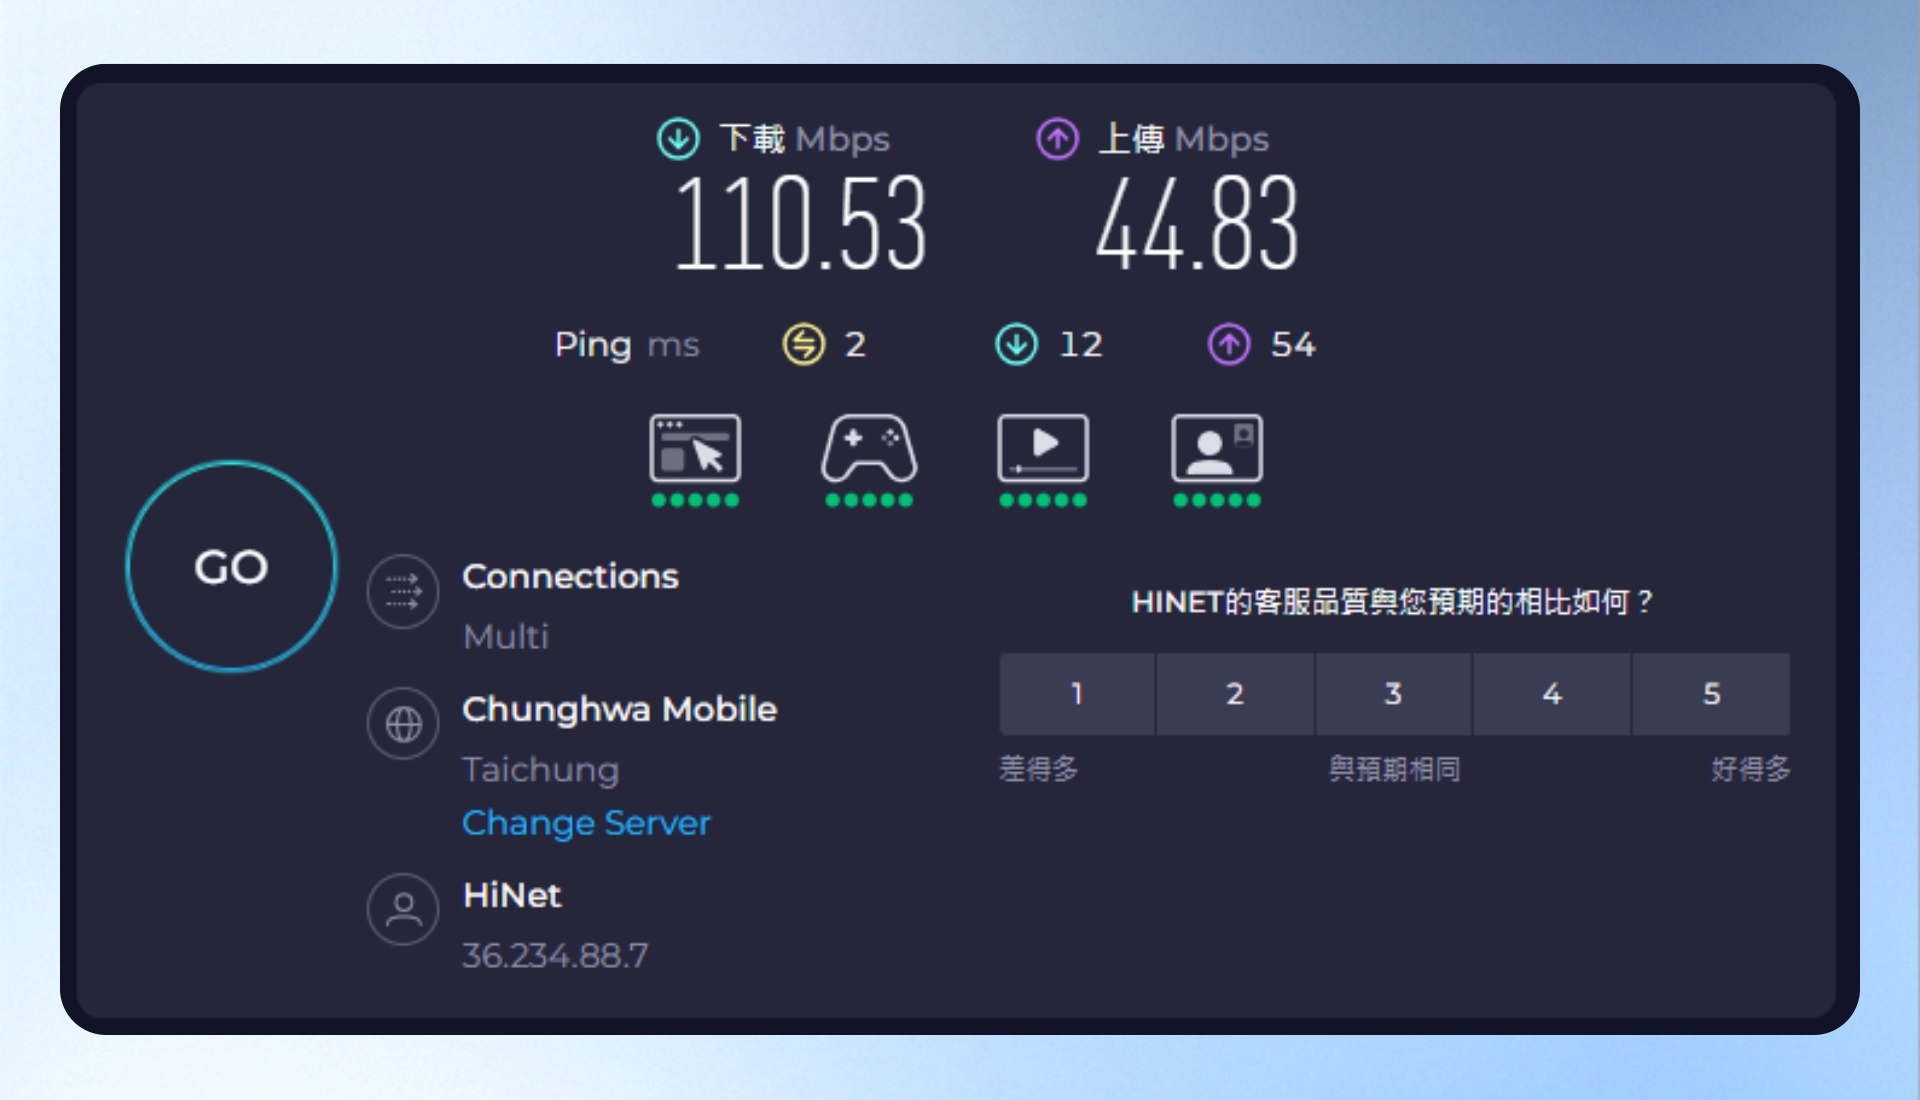Screen dimensions: 1920x1100
Task: Toggle the Multi connections setting
Action: (506, 637)
